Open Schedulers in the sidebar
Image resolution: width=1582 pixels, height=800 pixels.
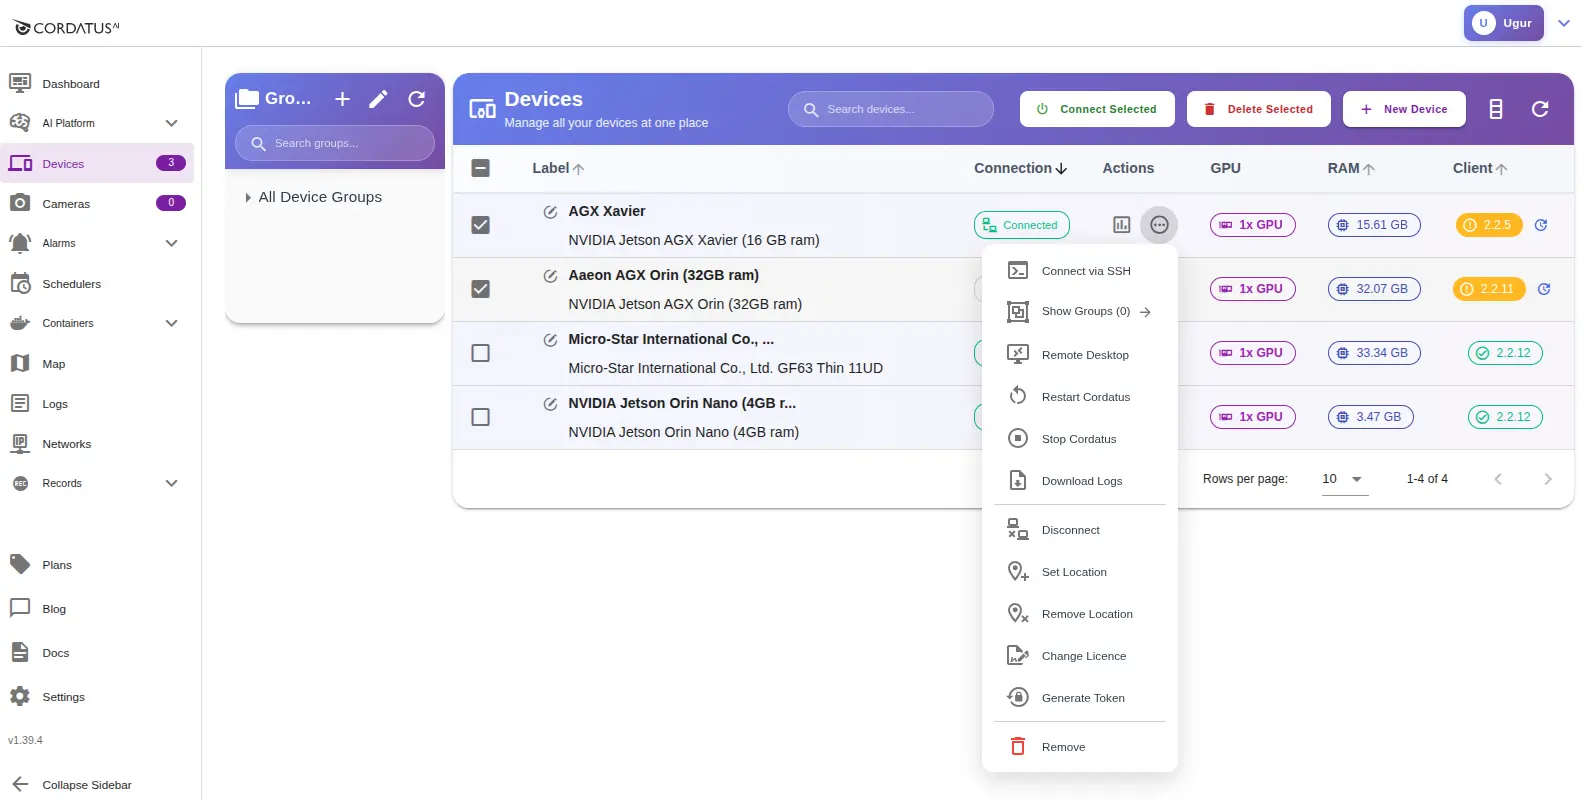click(97, 284)
